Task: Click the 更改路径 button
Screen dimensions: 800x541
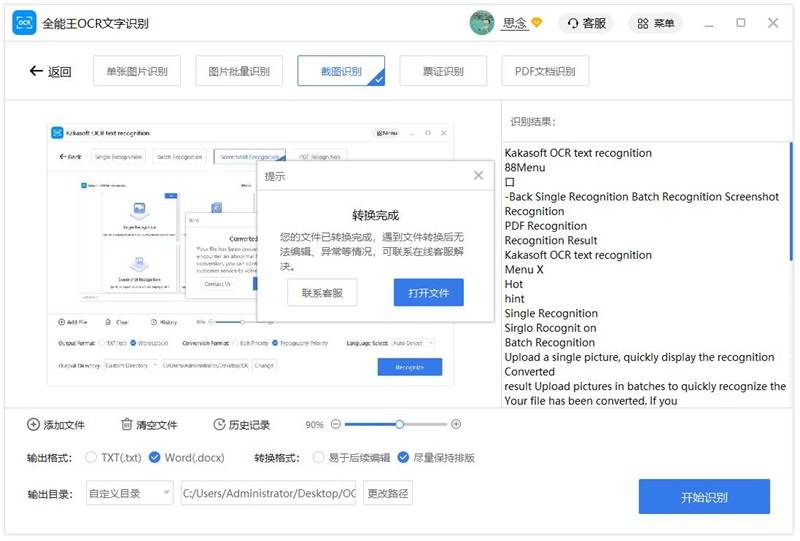Action: tap(388, 493)
